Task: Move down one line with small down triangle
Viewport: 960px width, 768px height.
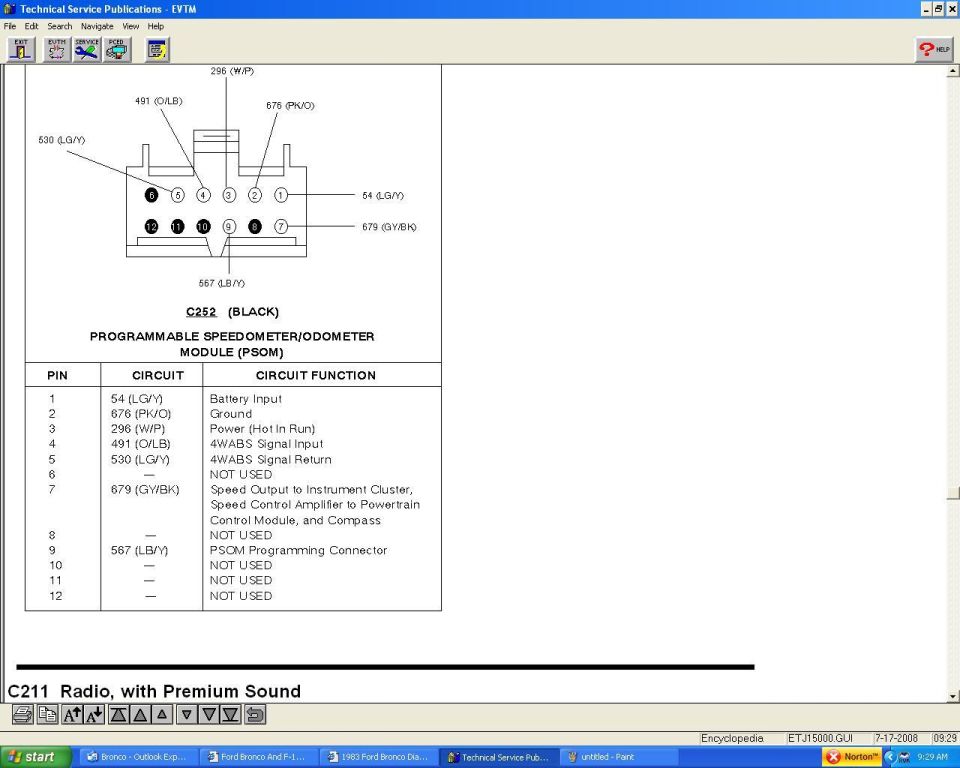Action: click(187, 714)
